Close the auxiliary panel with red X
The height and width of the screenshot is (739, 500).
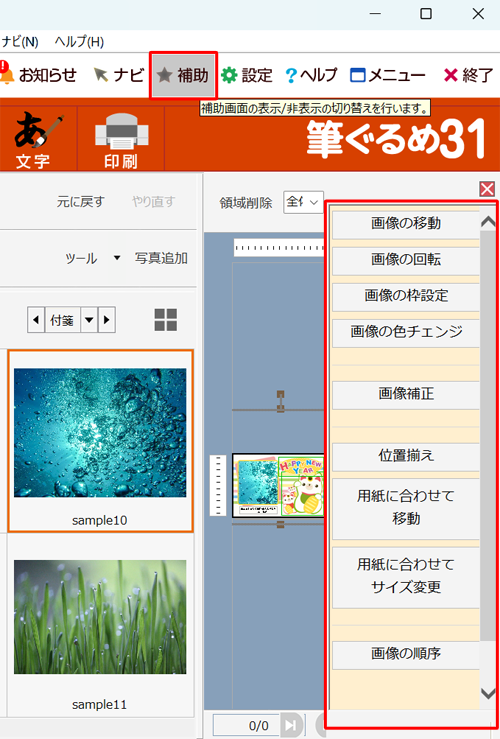[487, 189]
